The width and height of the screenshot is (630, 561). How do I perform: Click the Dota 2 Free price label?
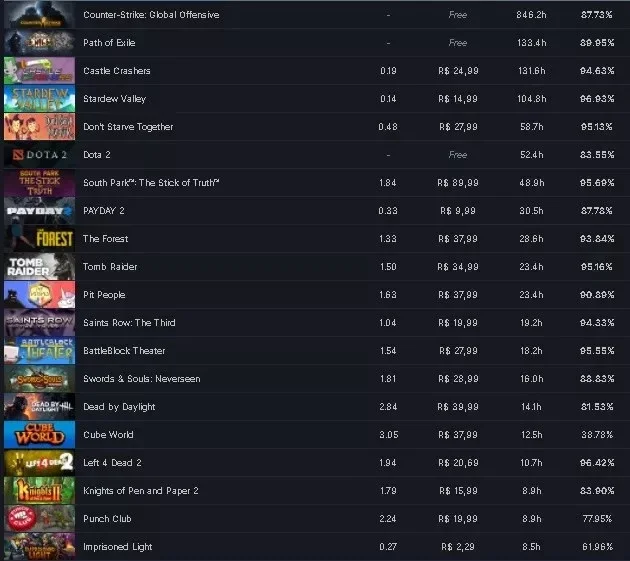click(458, 155)
